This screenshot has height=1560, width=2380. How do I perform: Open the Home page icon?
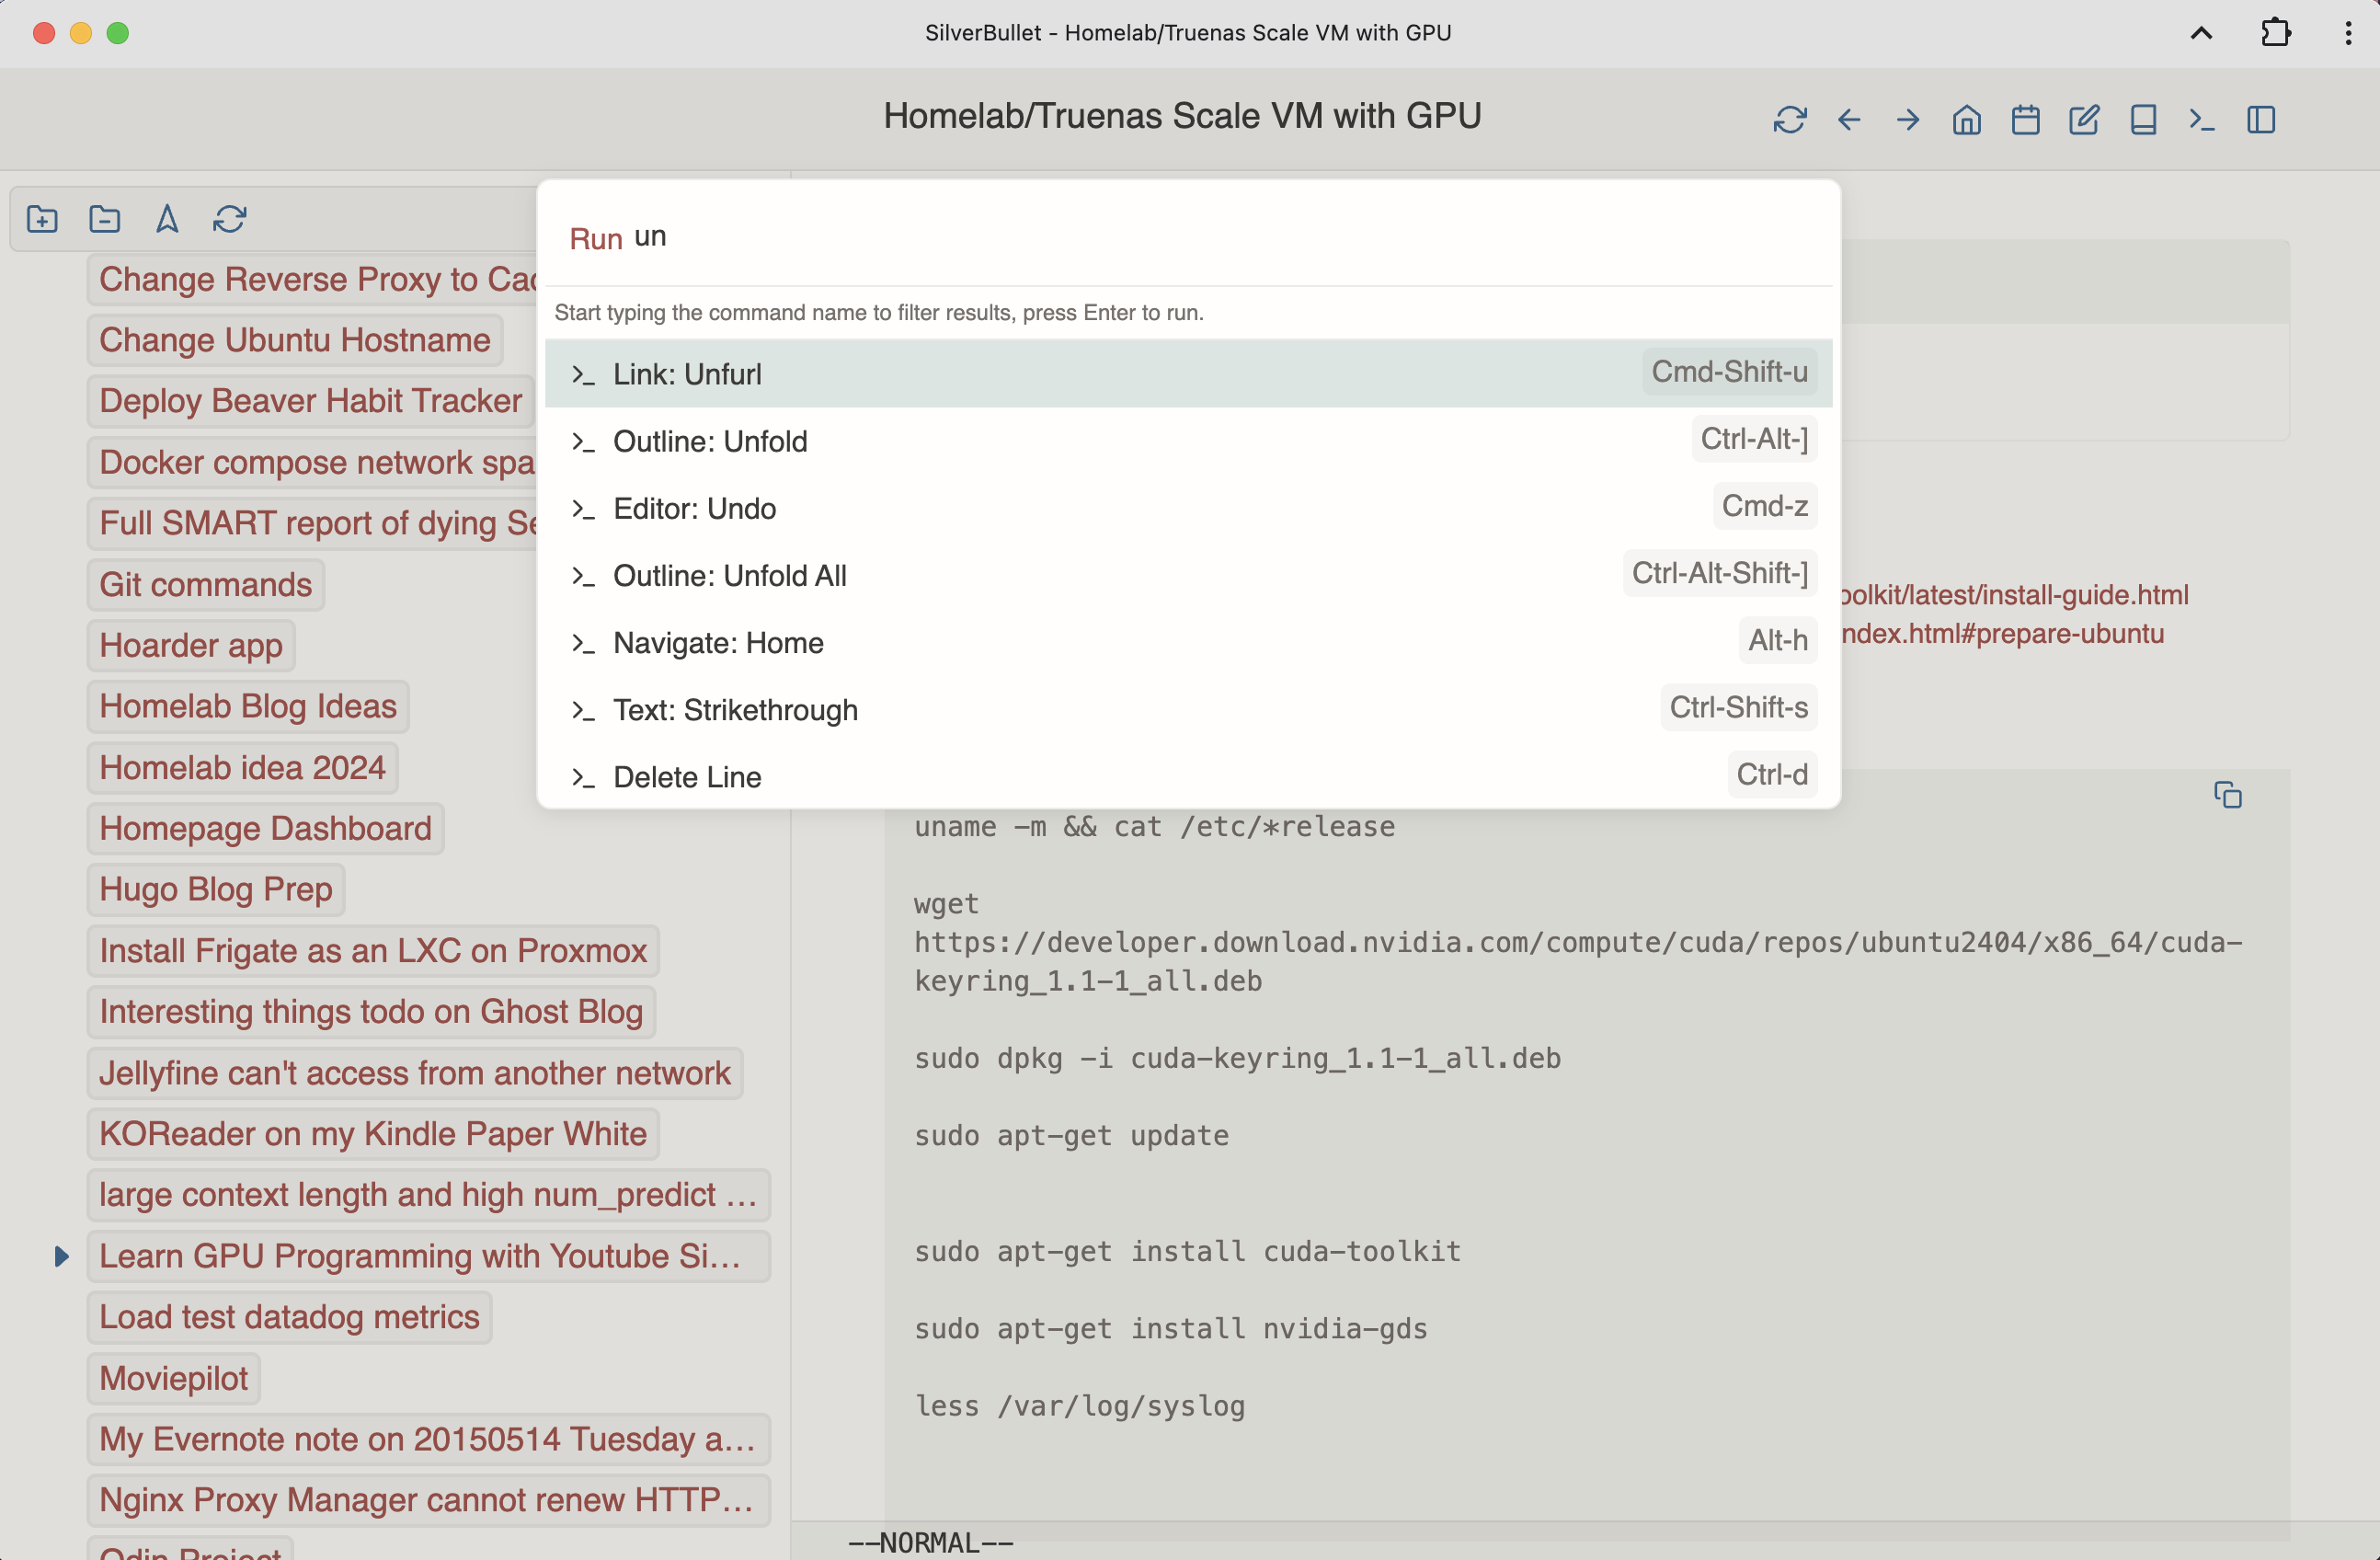pyautogui.click(x=1966, y=120)
